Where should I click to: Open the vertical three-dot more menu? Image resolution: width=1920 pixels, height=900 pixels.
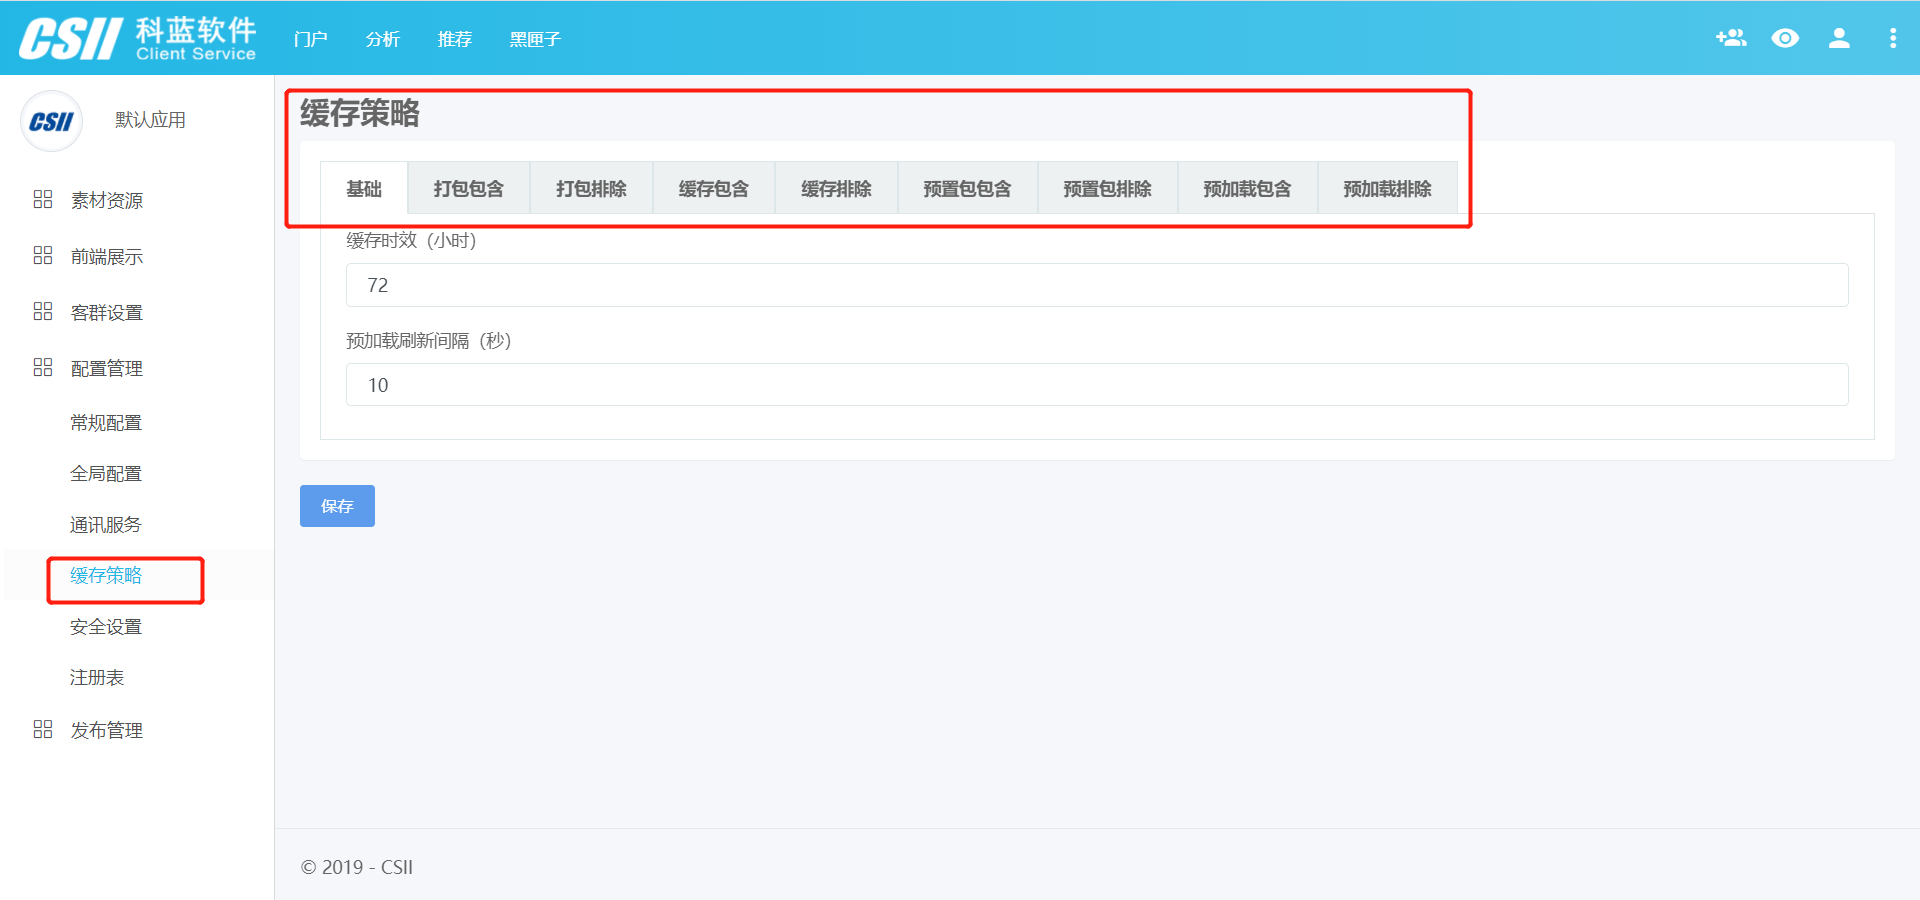pyautogui.click(x=1892, y=38)
